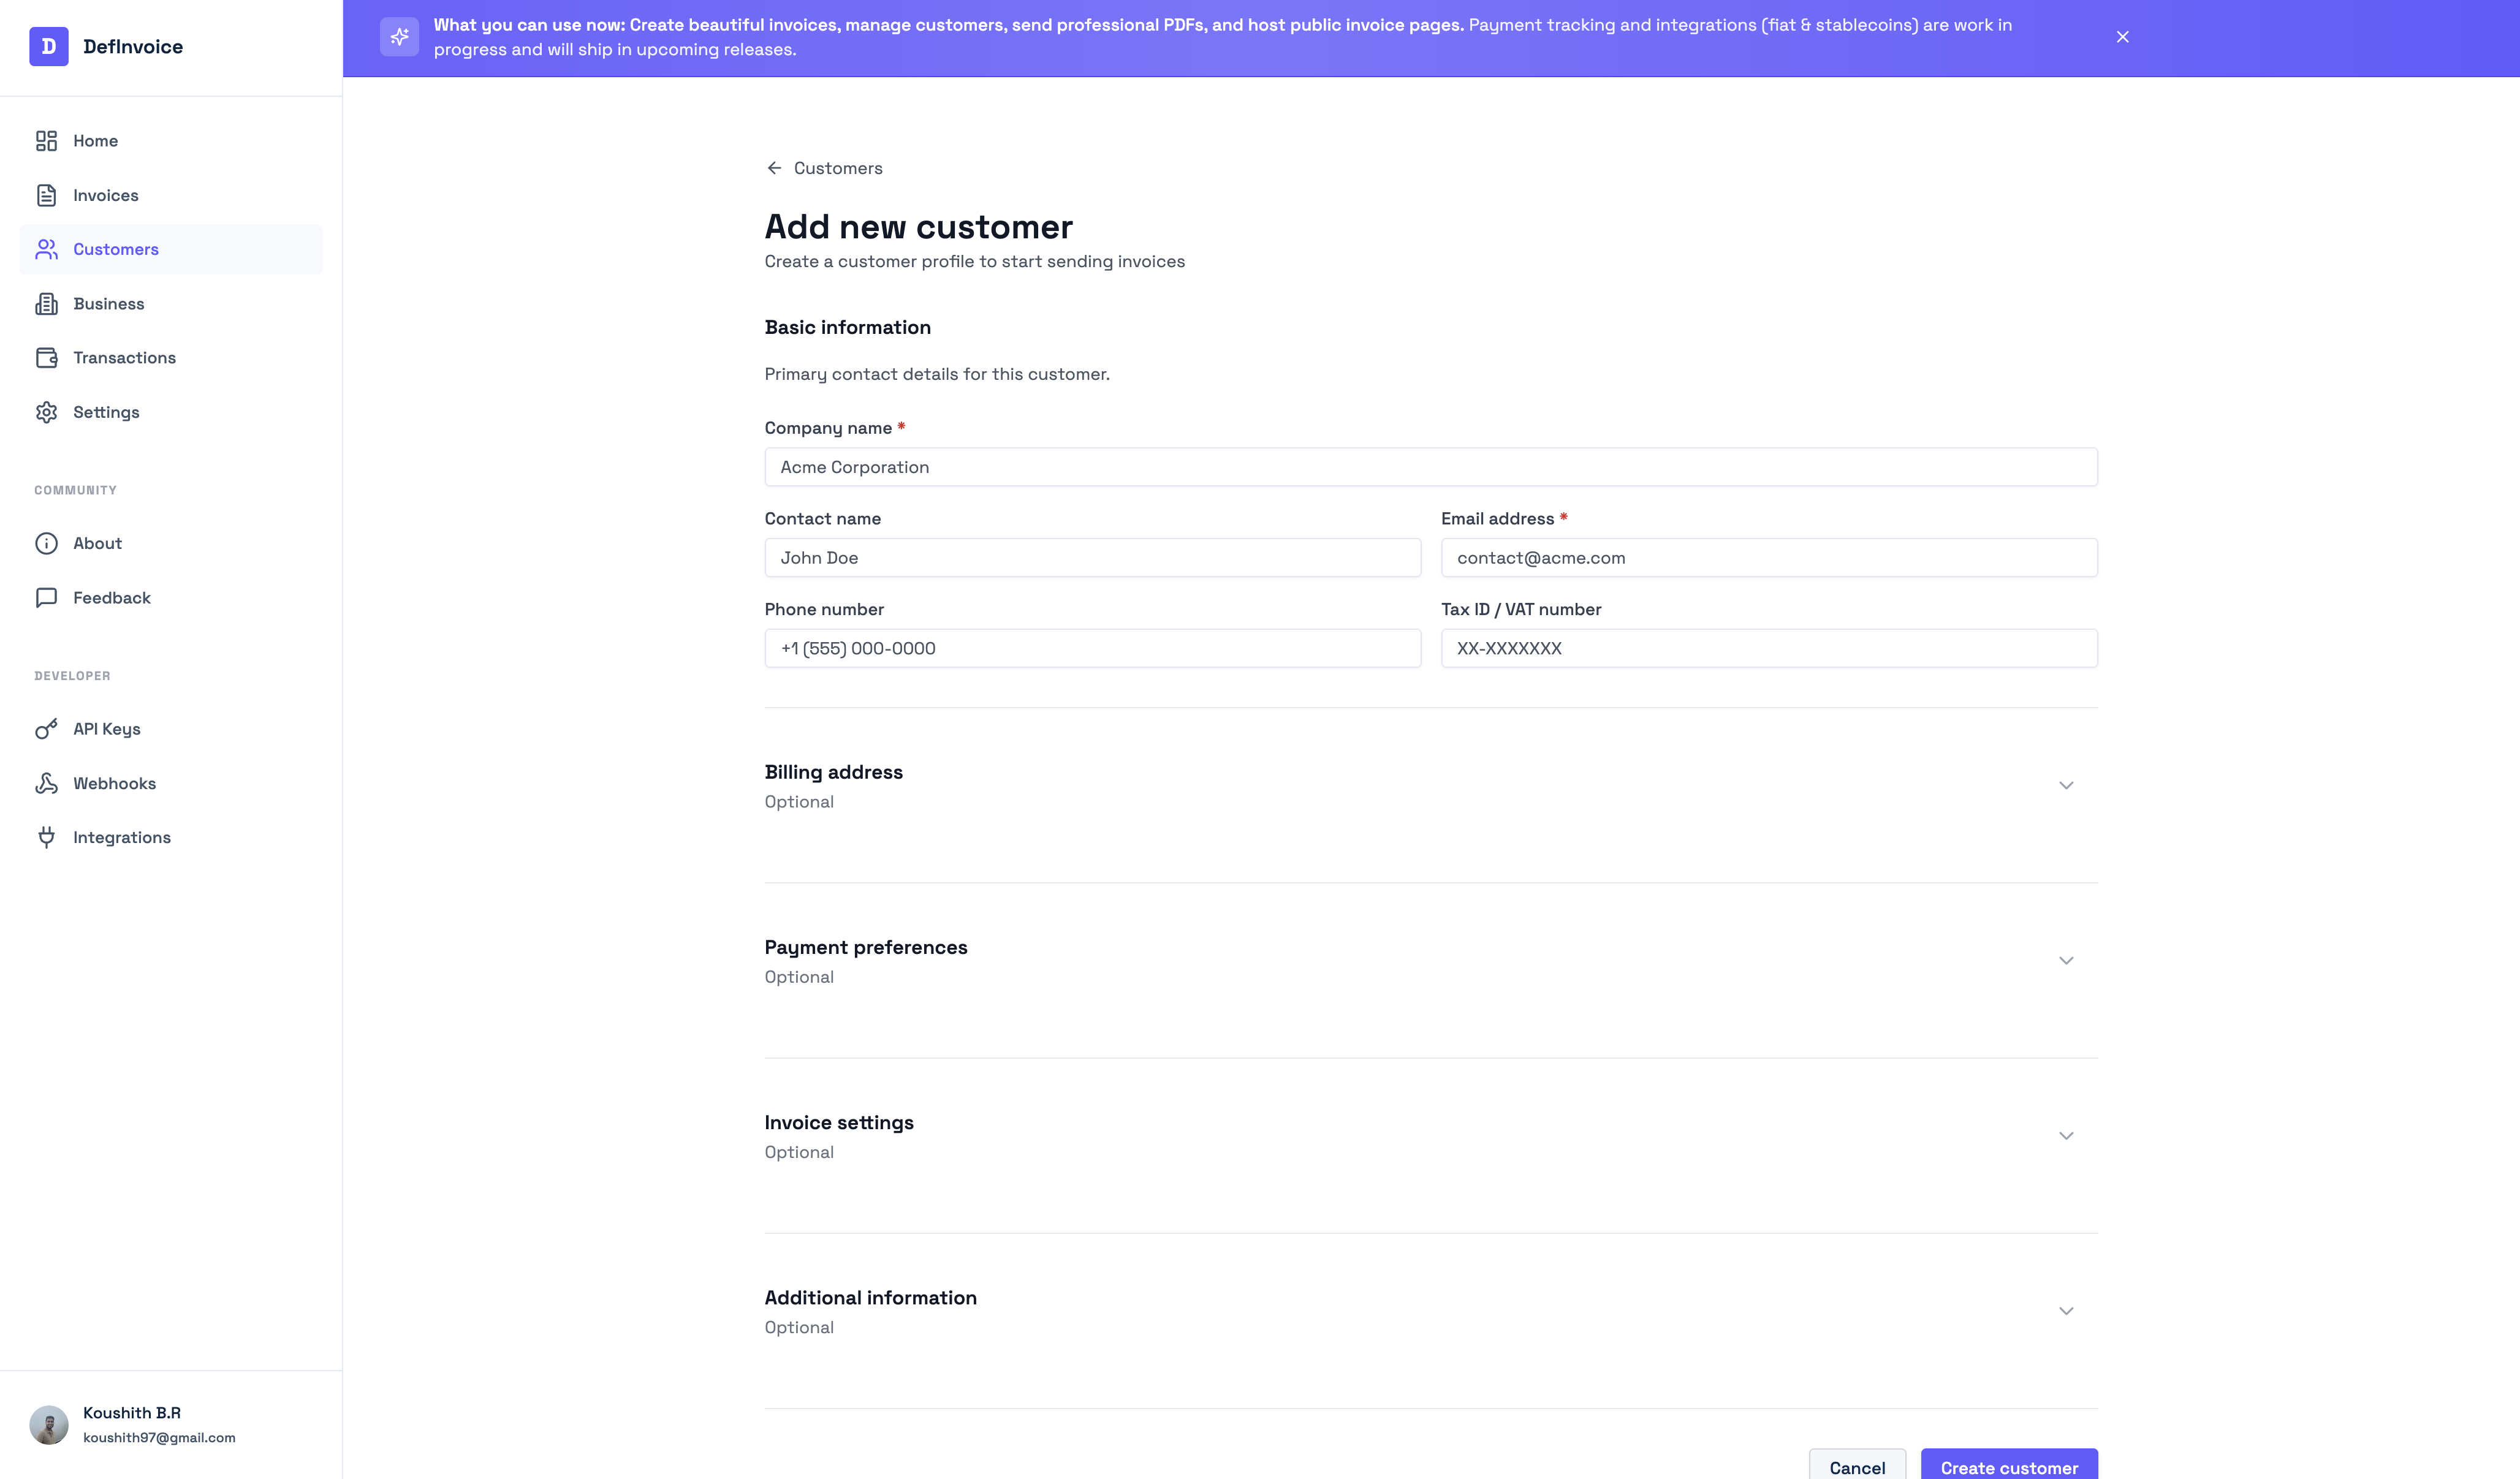Screen dimensions: 2520x1479
Task: Click the Invoices document icon
Action: [x=46, y=195]
